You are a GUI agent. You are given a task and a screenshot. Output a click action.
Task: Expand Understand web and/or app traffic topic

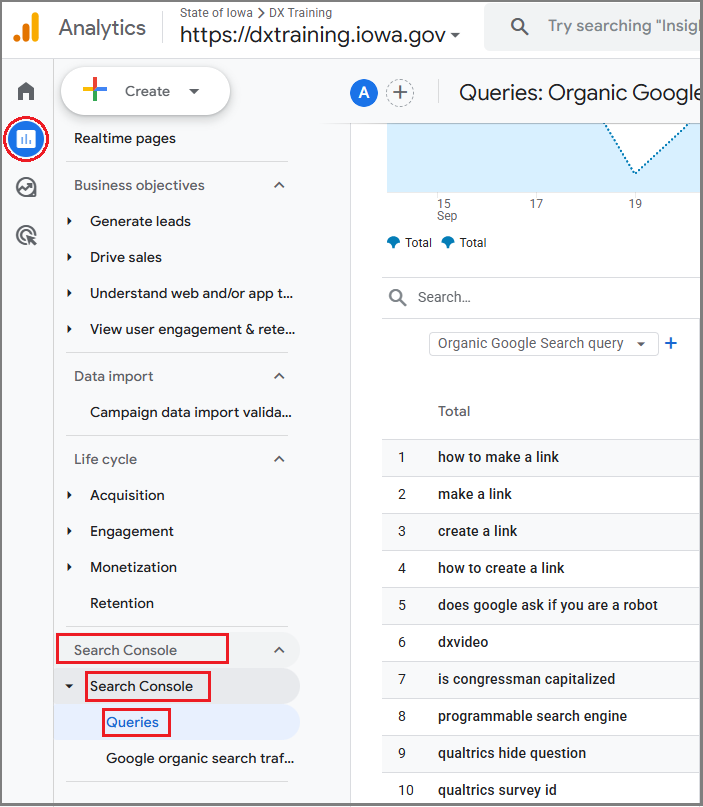tap(69, 293)
